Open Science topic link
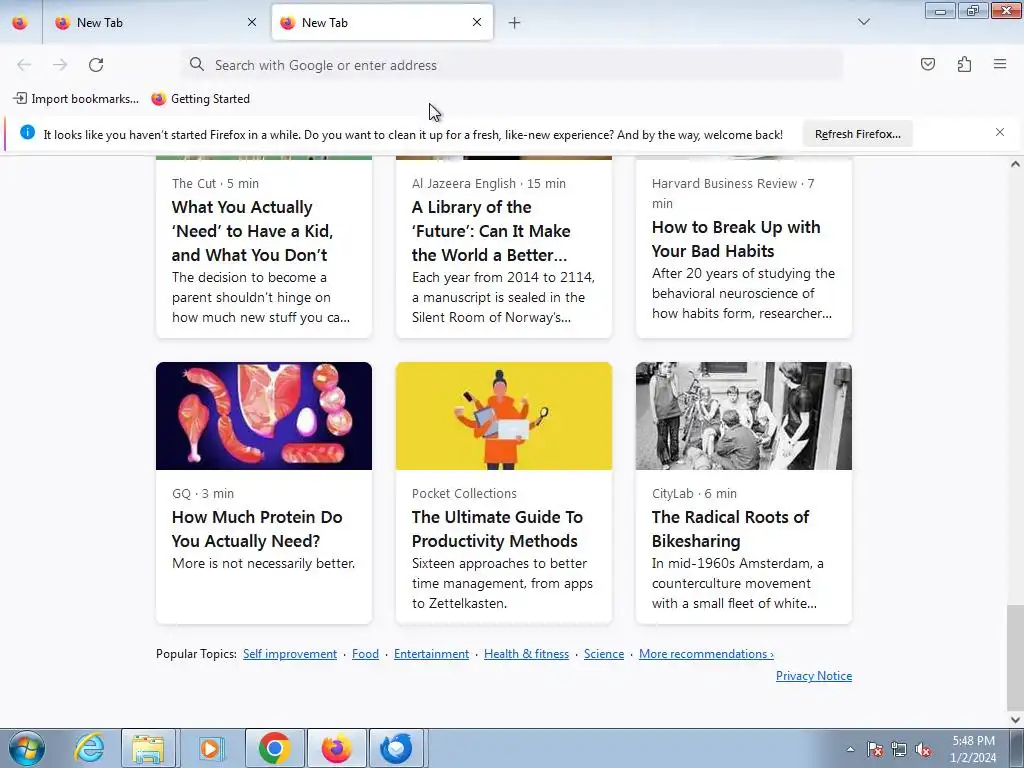Screen dimensions: 1024x768 point(604,654)
